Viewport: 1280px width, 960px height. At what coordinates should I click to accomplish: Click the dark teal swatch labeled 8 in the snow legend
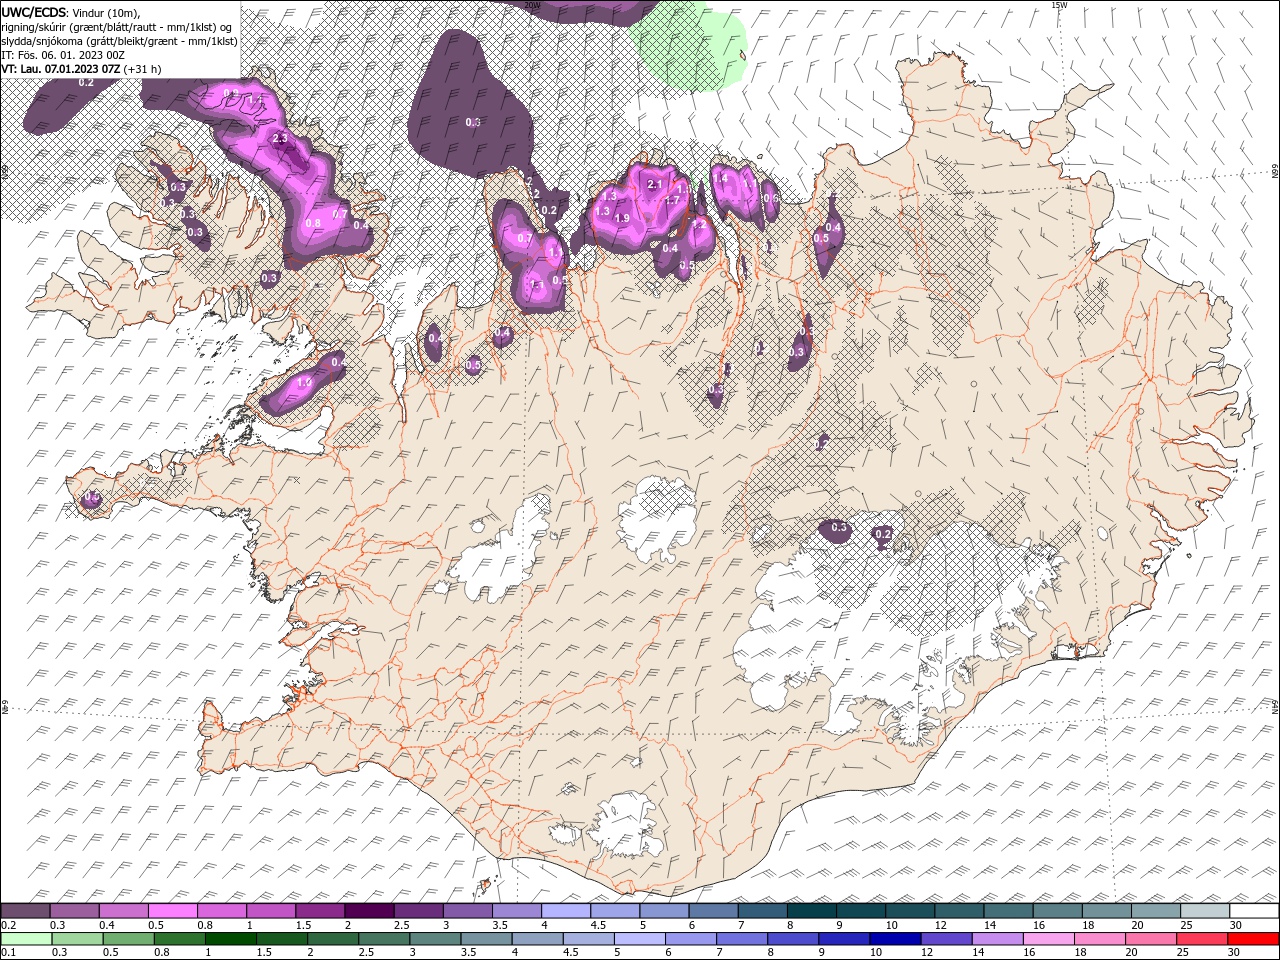click(811, 910)
